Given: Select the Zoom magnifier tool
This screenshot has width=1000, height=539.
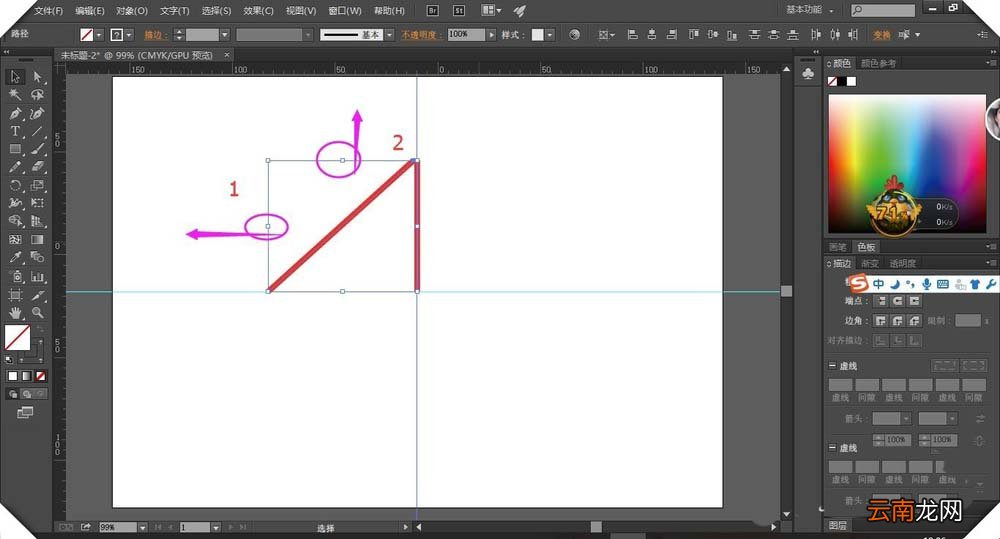Looking at the screenshot, I should pos(38,313).
